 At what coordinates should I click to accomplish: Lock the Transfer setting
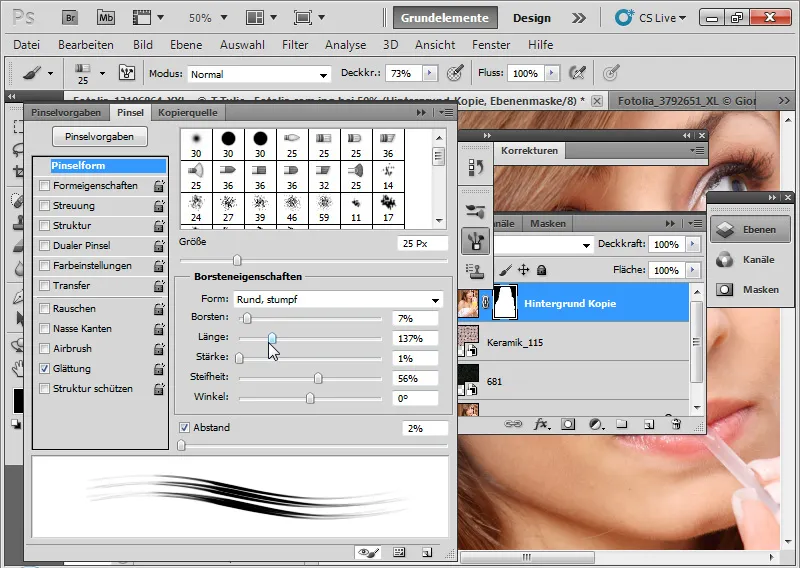point(159,286)
